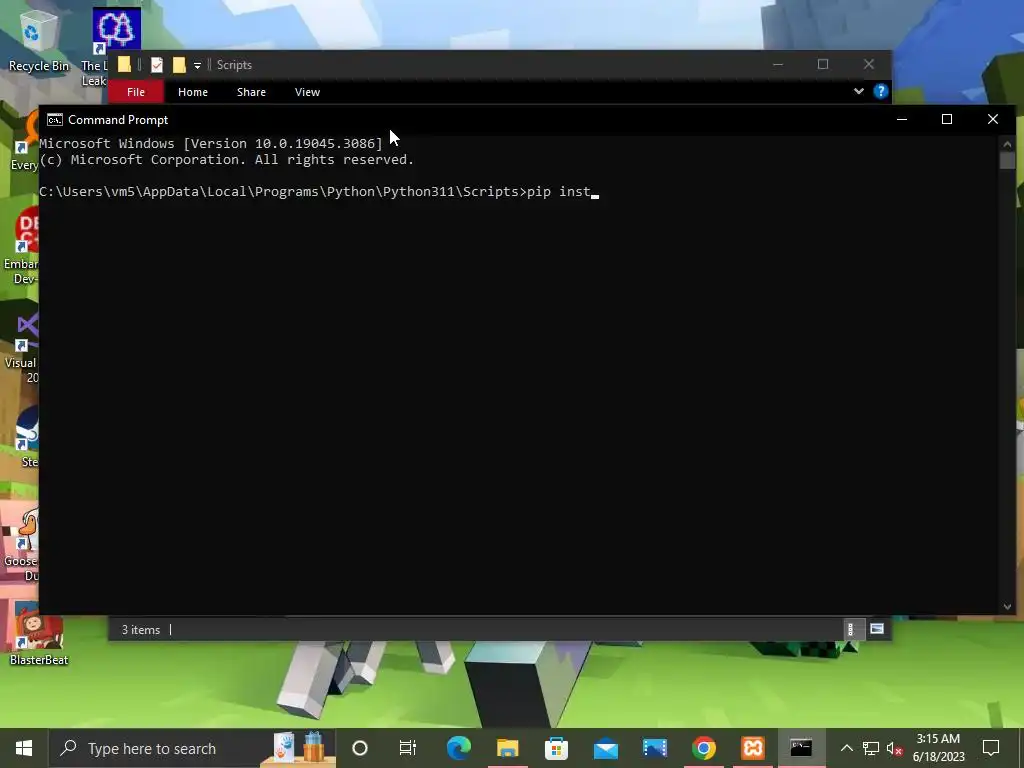Launch Google Chrome from the taskbar
The height and width of the screenshot is (768, 1024).
click(703, 748)
